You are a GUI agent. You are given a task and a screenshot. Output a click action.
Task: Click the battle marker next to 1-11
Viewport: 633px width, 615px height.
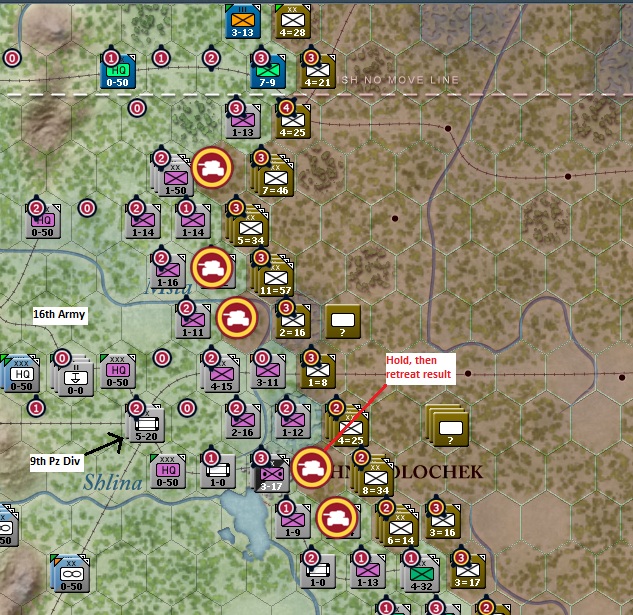point(237,318)
